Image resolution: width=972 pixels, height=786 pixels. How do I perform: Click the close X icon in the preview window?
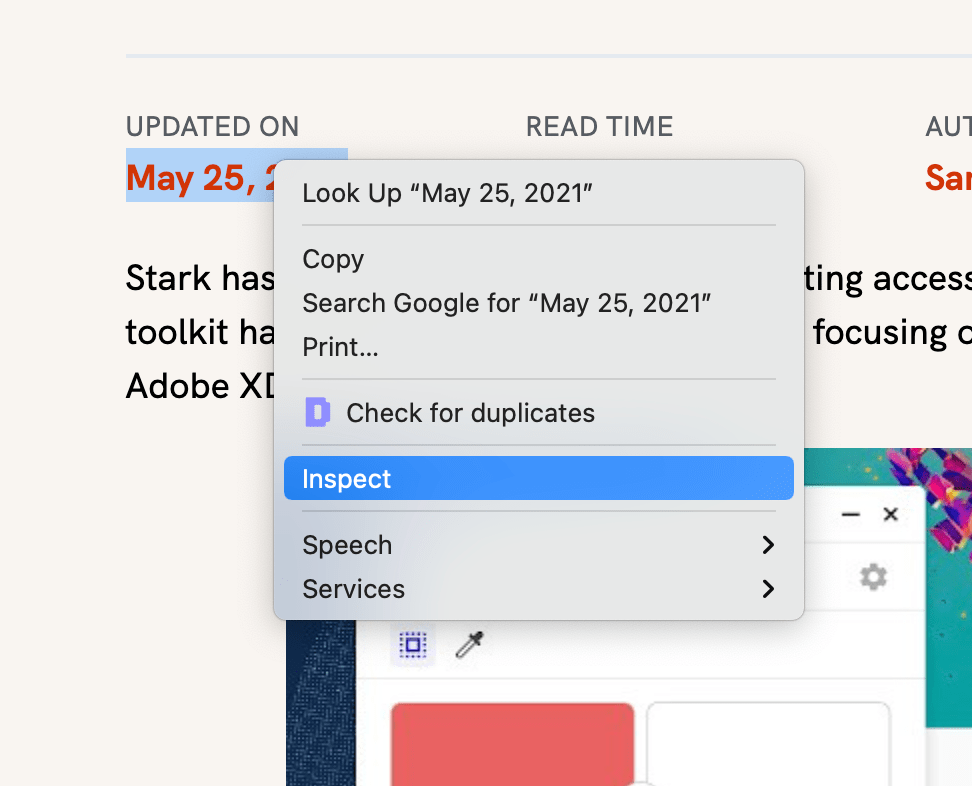point(890,514)
